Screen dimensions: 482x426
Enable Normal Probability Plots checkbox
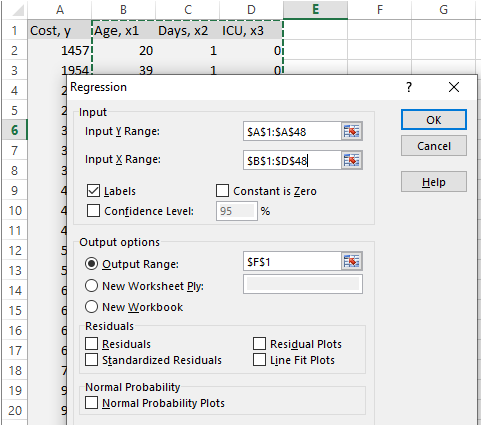click(91, 402)
